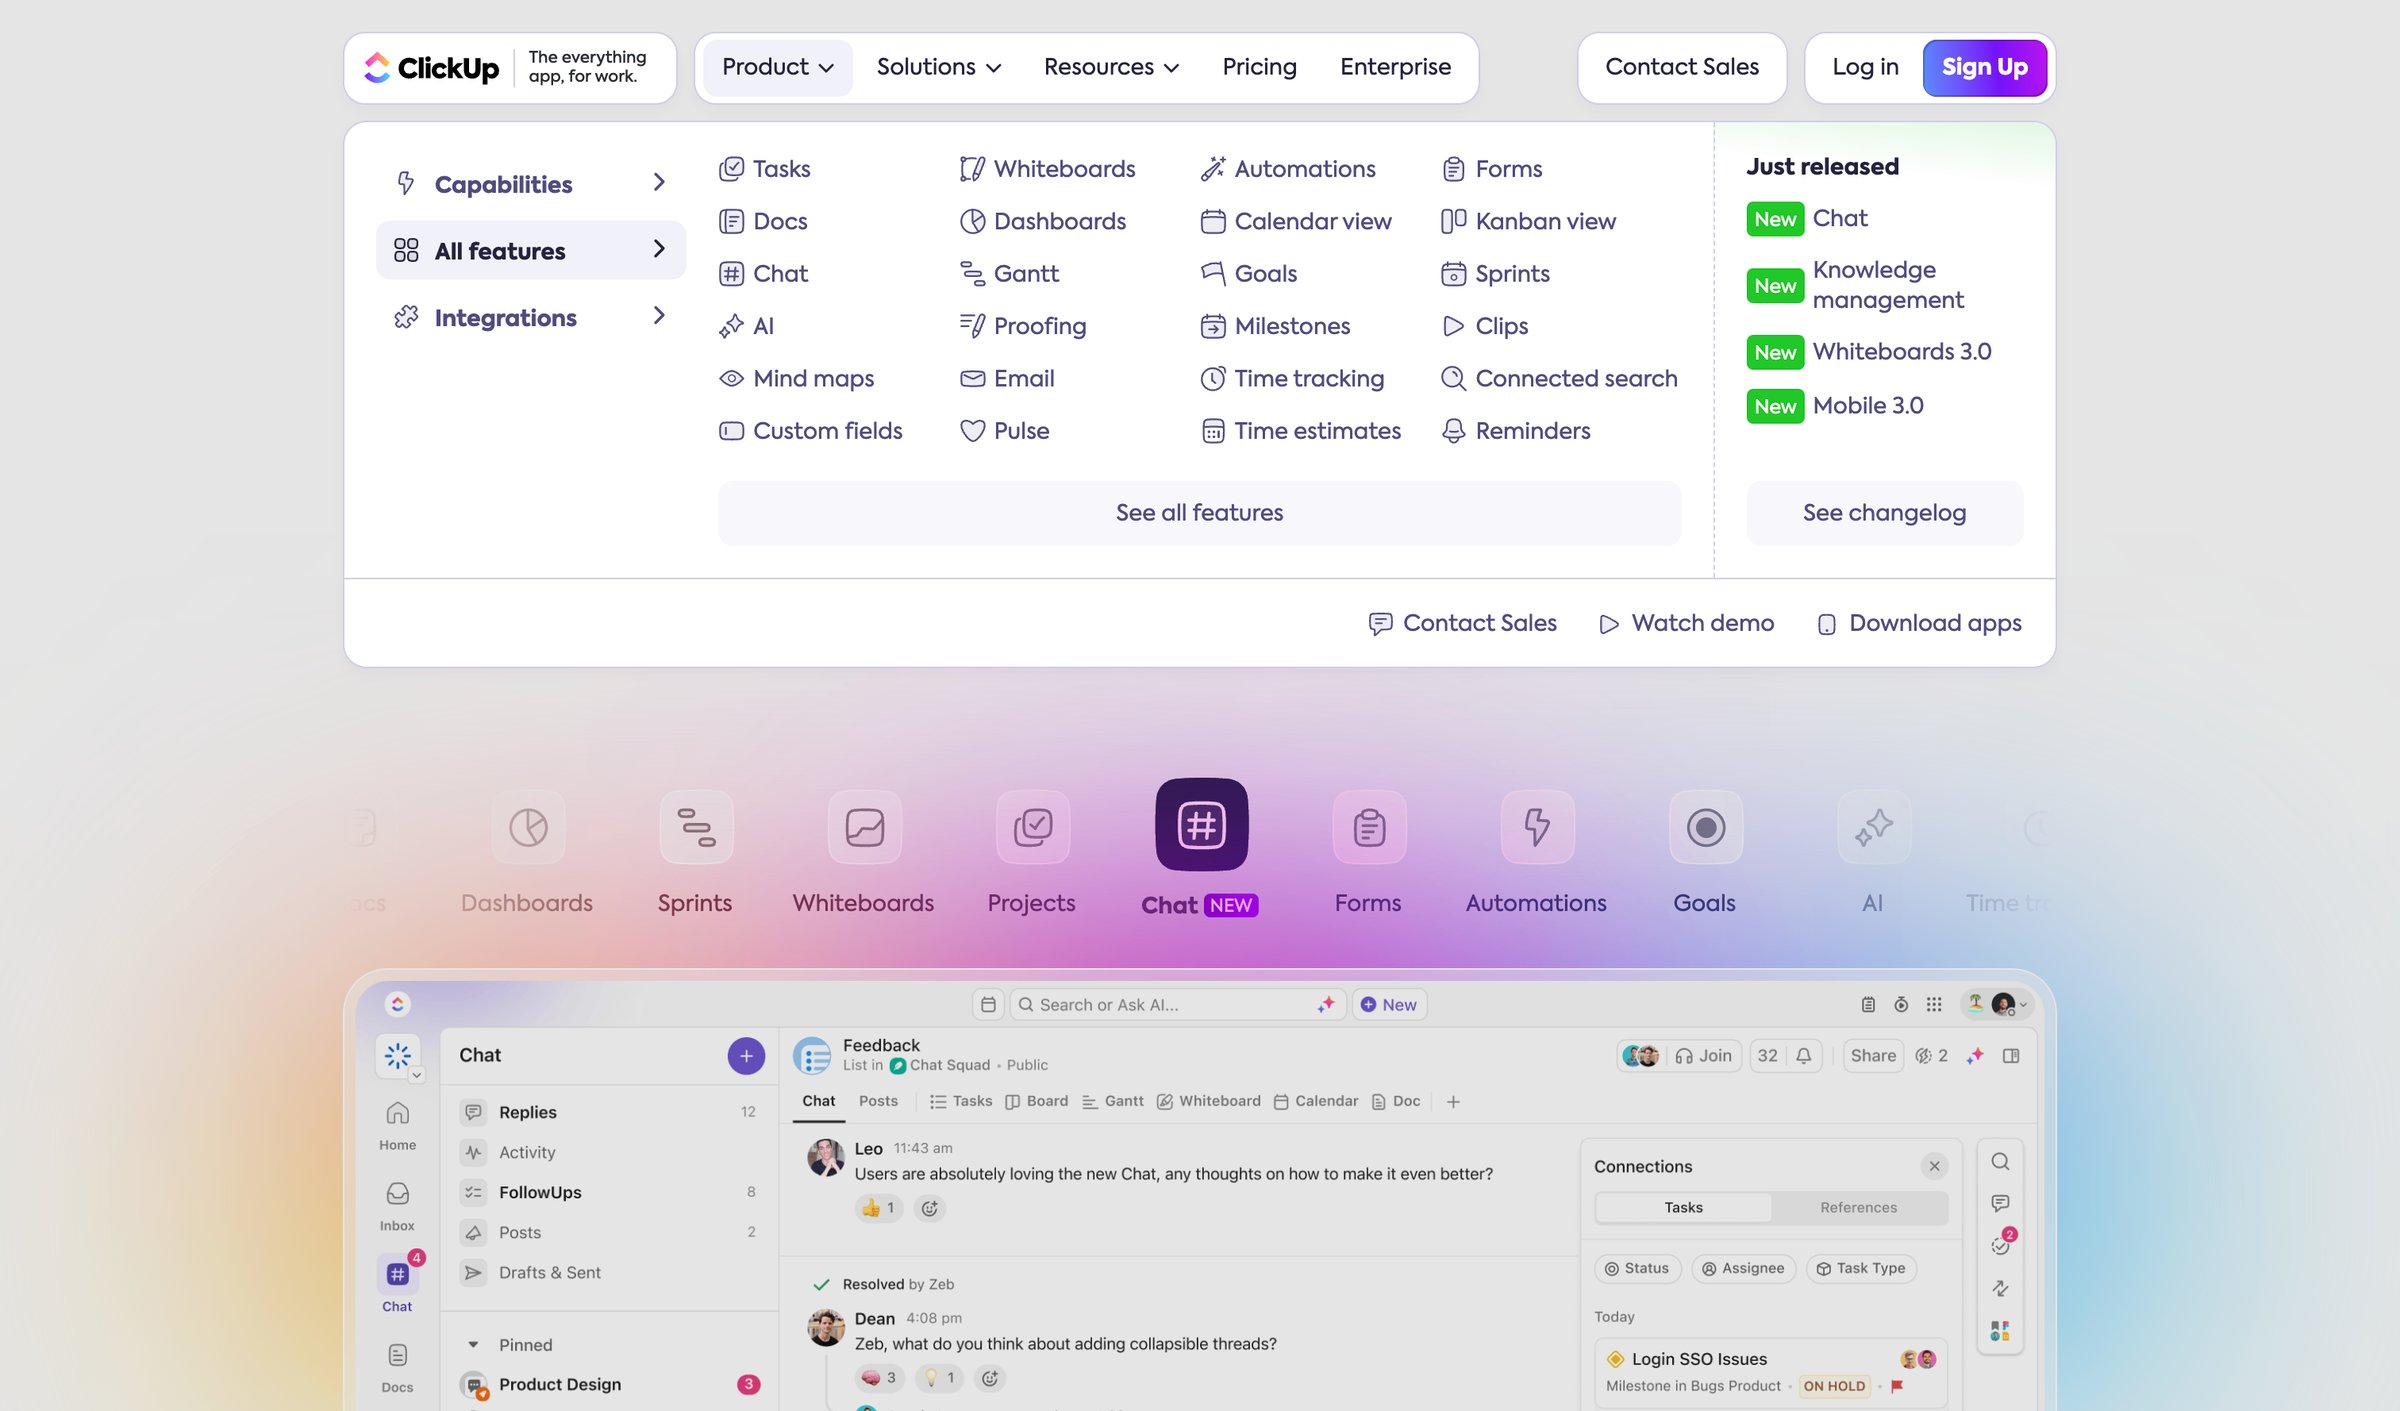
Task: Select the Sprints carousel icon
Action: [x=696, y=827]
